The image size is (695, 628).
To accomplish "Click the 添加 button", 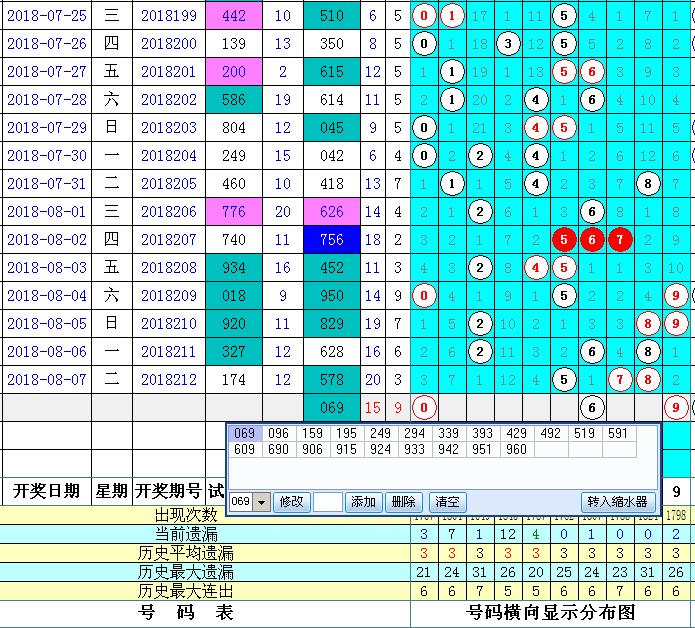I will 363,502.
